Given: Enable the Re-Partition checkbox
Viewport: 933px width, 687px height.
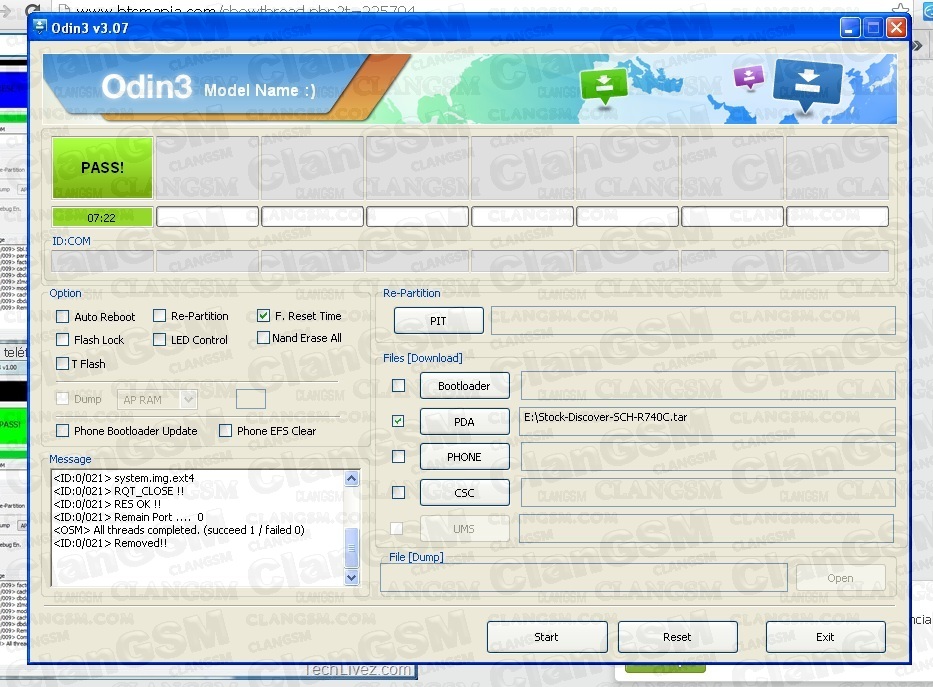Looking at the screenshot, I should tap(159, 316).
